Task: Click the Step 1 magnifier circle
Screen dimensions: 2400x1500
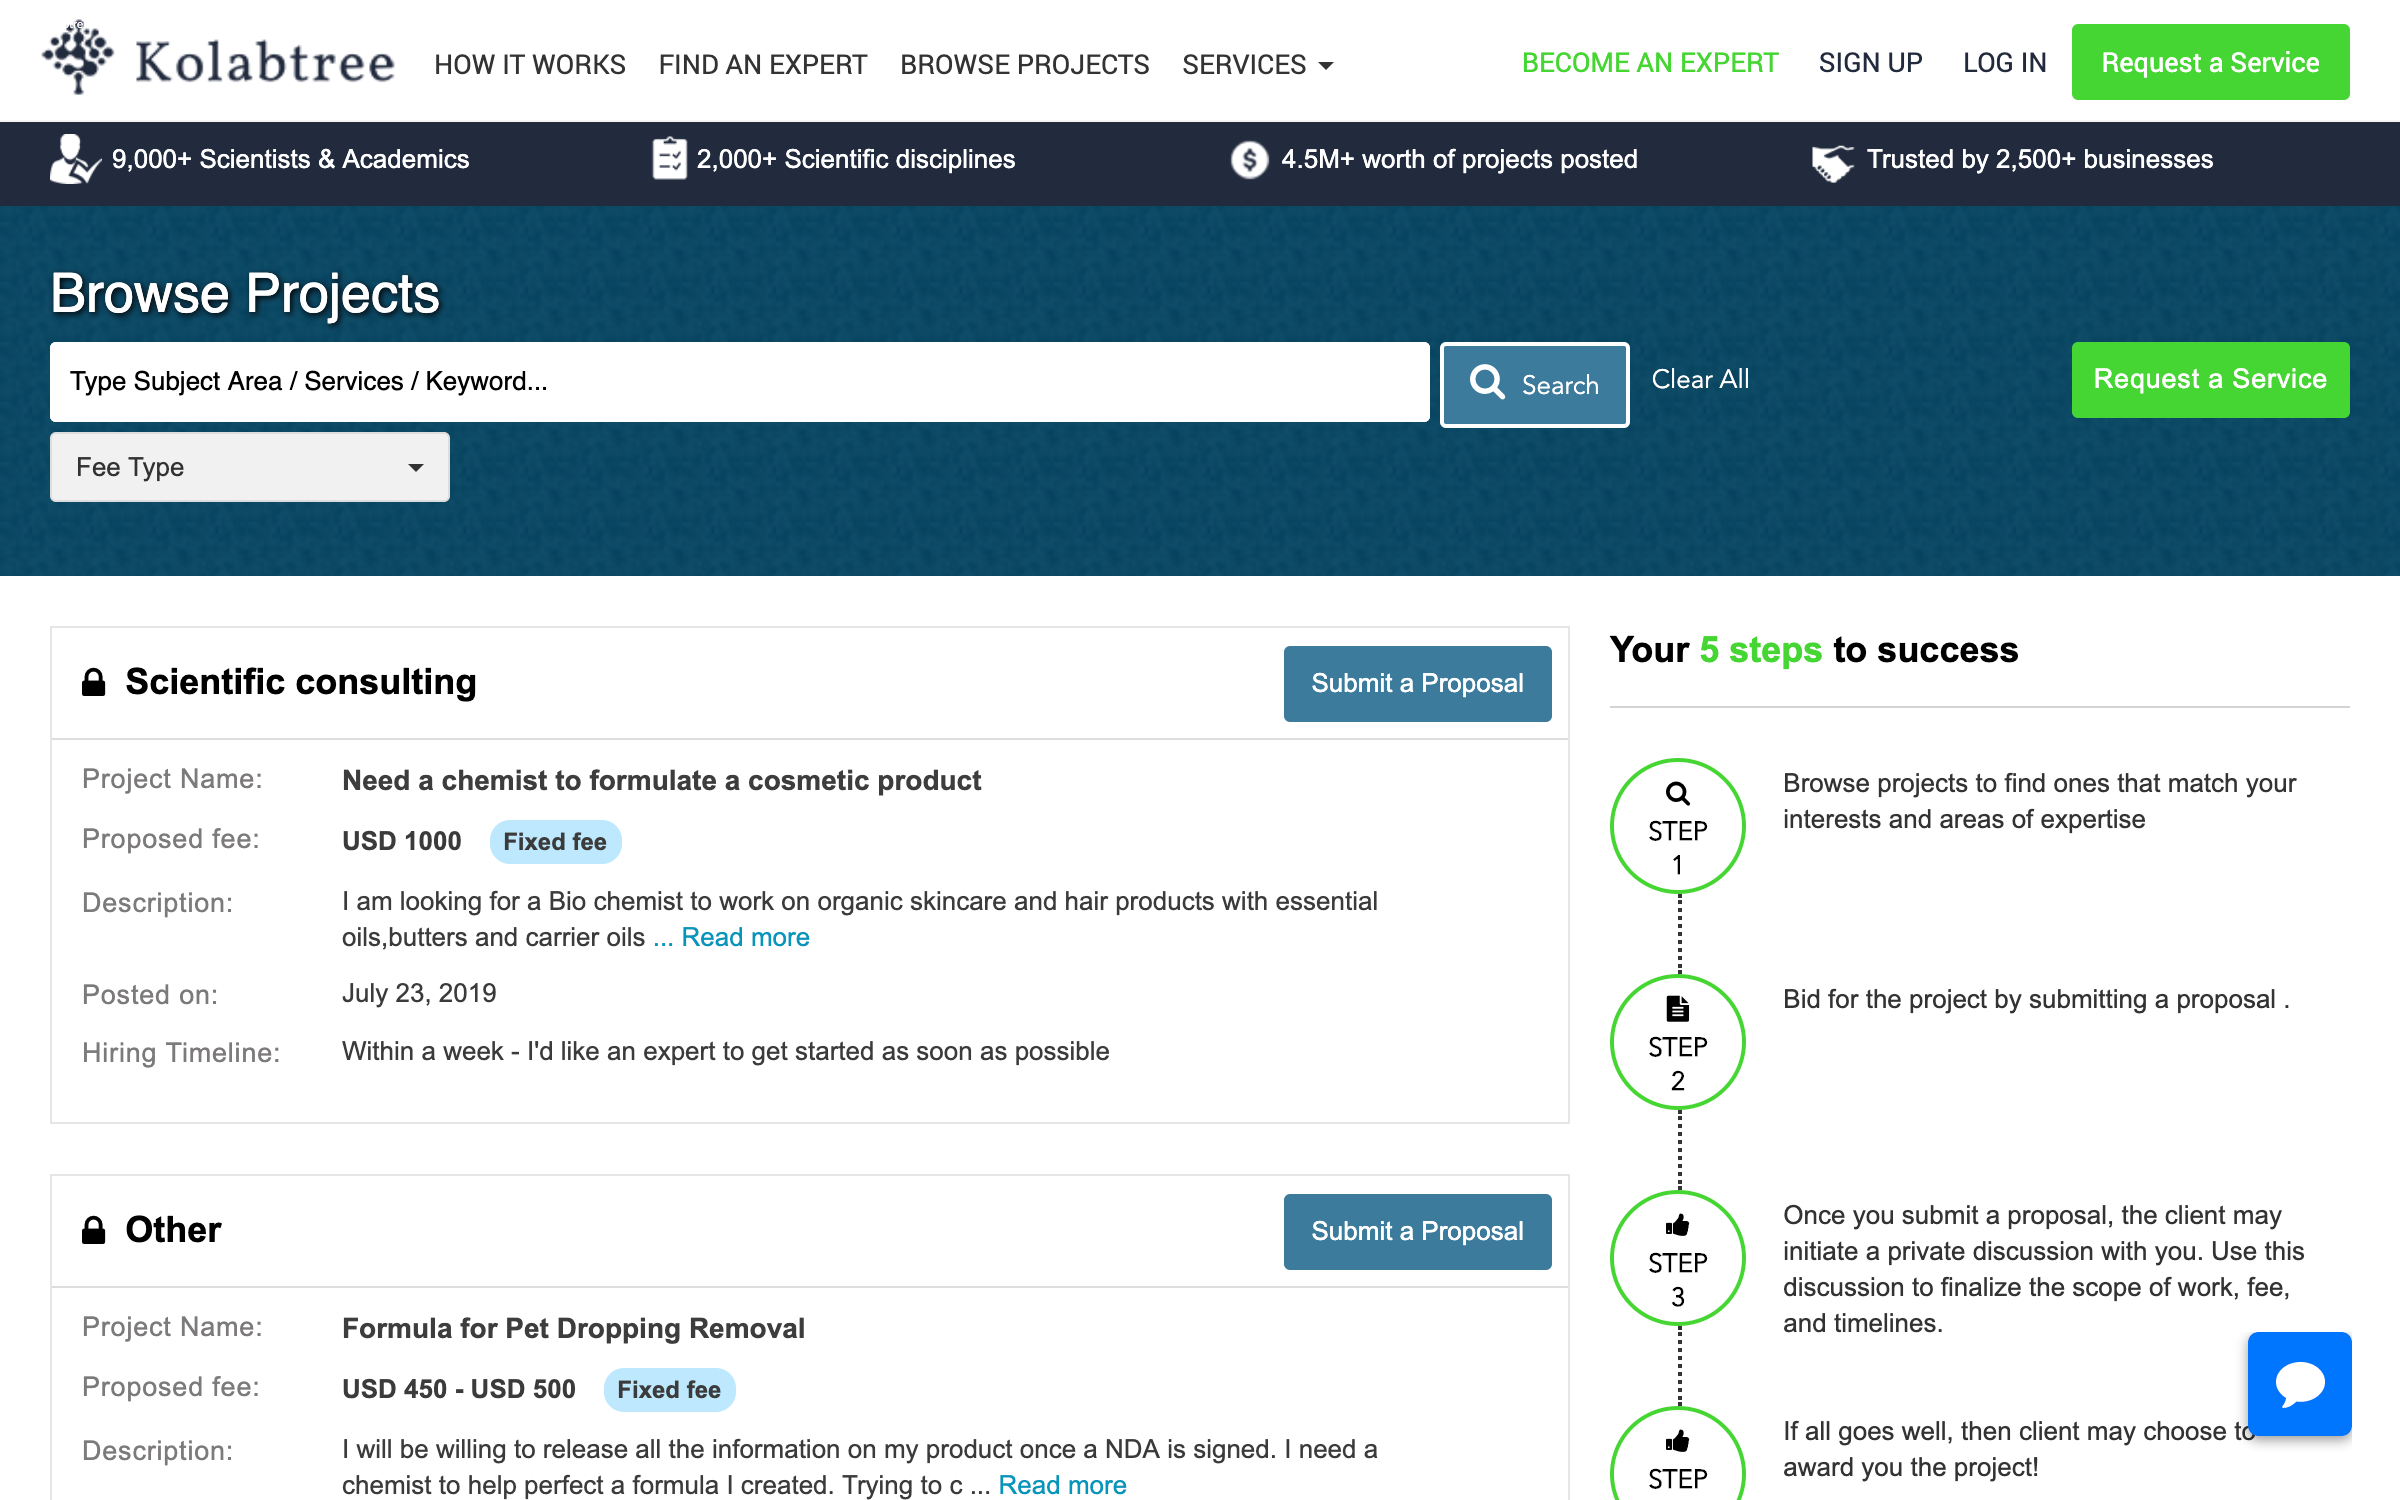Action: click(x=1677, y=826)
